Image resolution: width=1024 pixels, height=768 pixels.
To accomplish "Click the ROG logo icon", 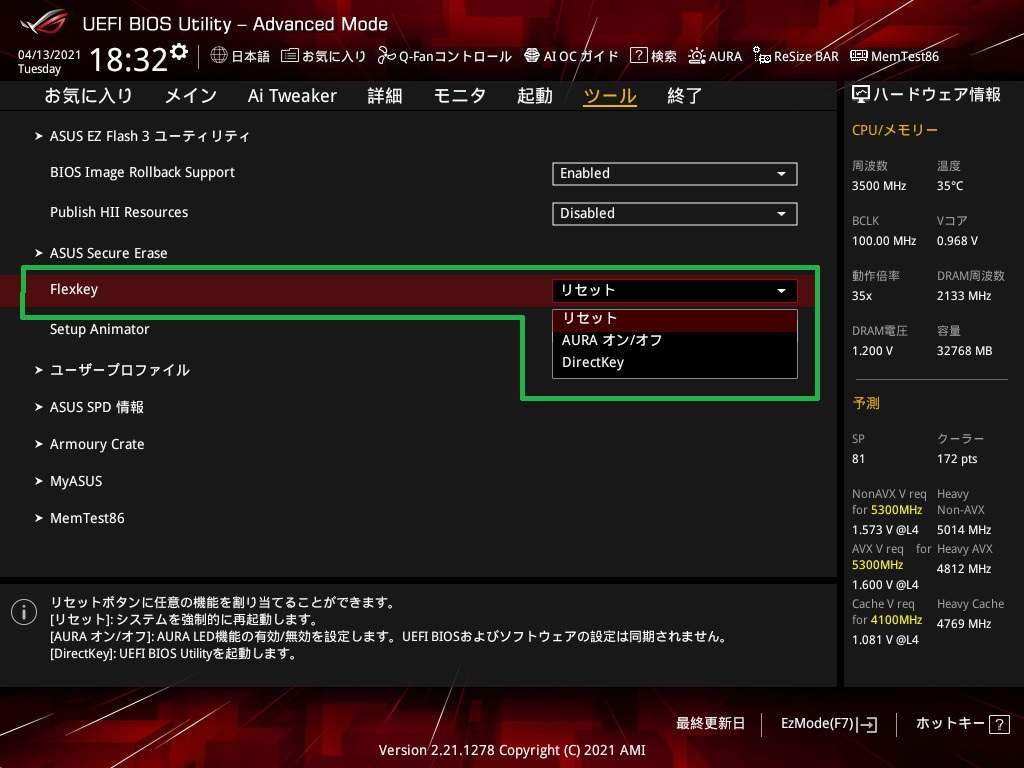I will (43, 23).
